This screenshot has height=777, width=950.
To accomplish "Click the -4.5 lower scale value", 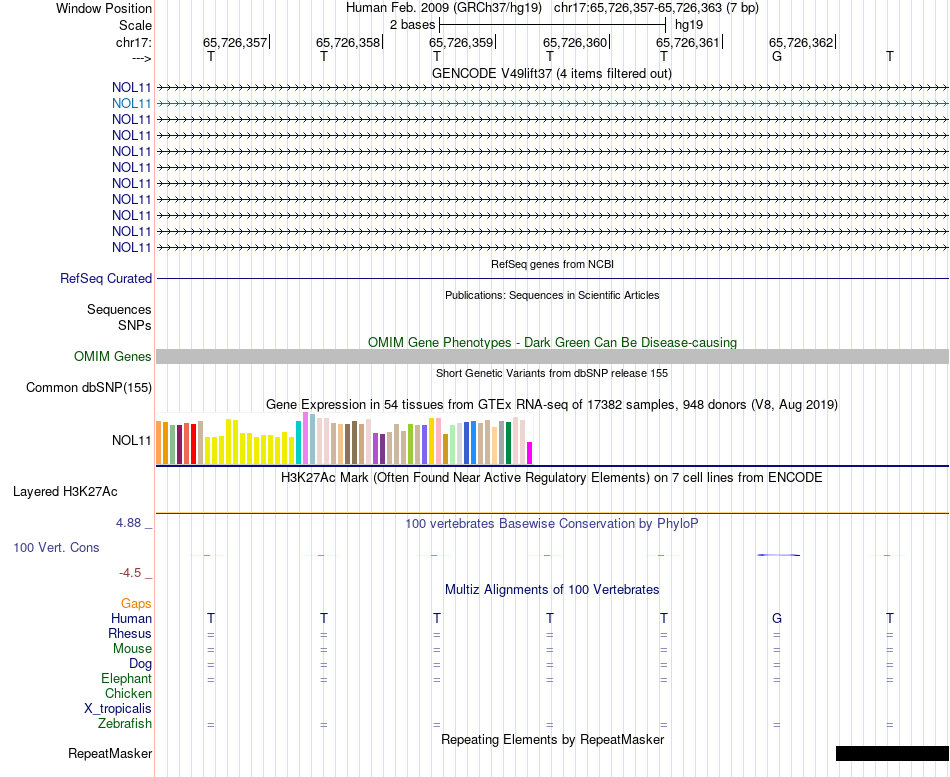I will point(130,573).
